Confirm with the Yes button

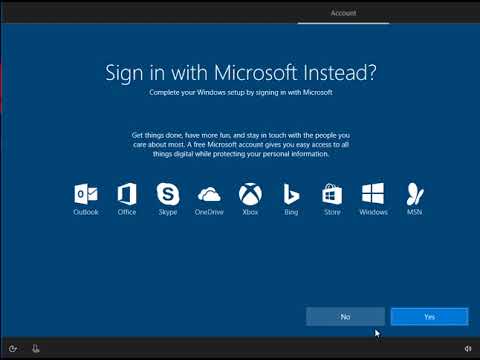429,317
